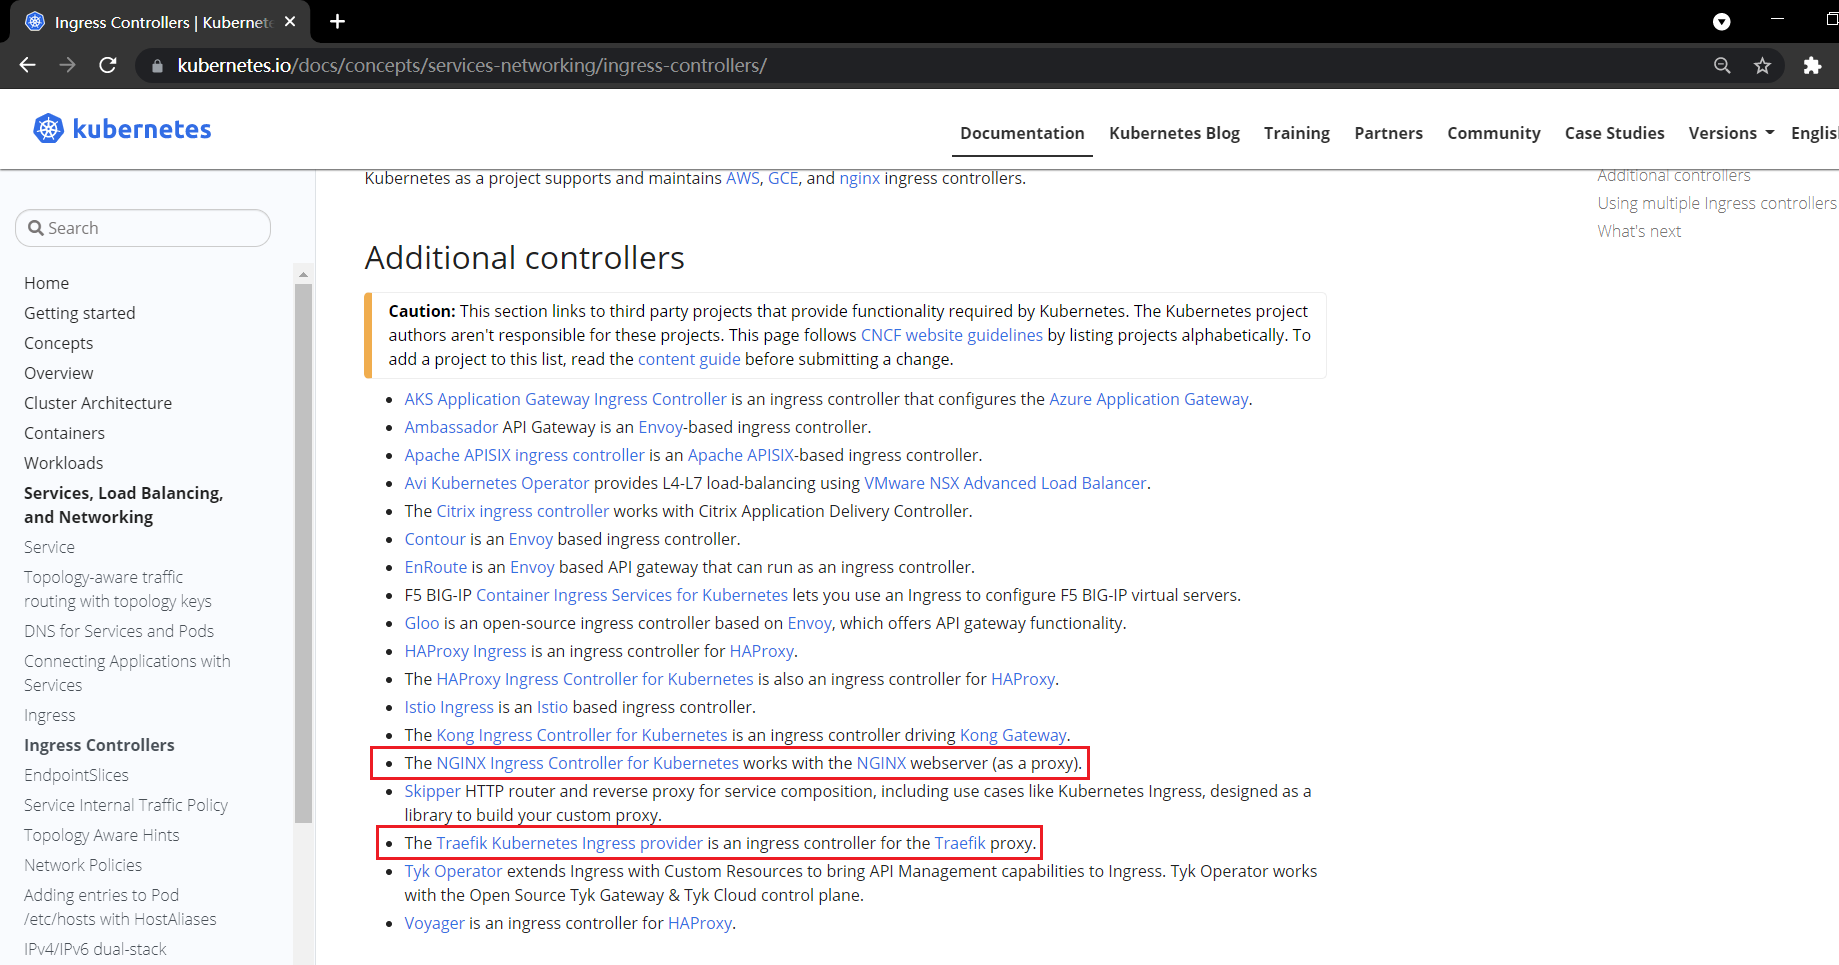Open the browser extensions puzzle icon
The image size is (1839, 965).
(x=1812, y=65)
